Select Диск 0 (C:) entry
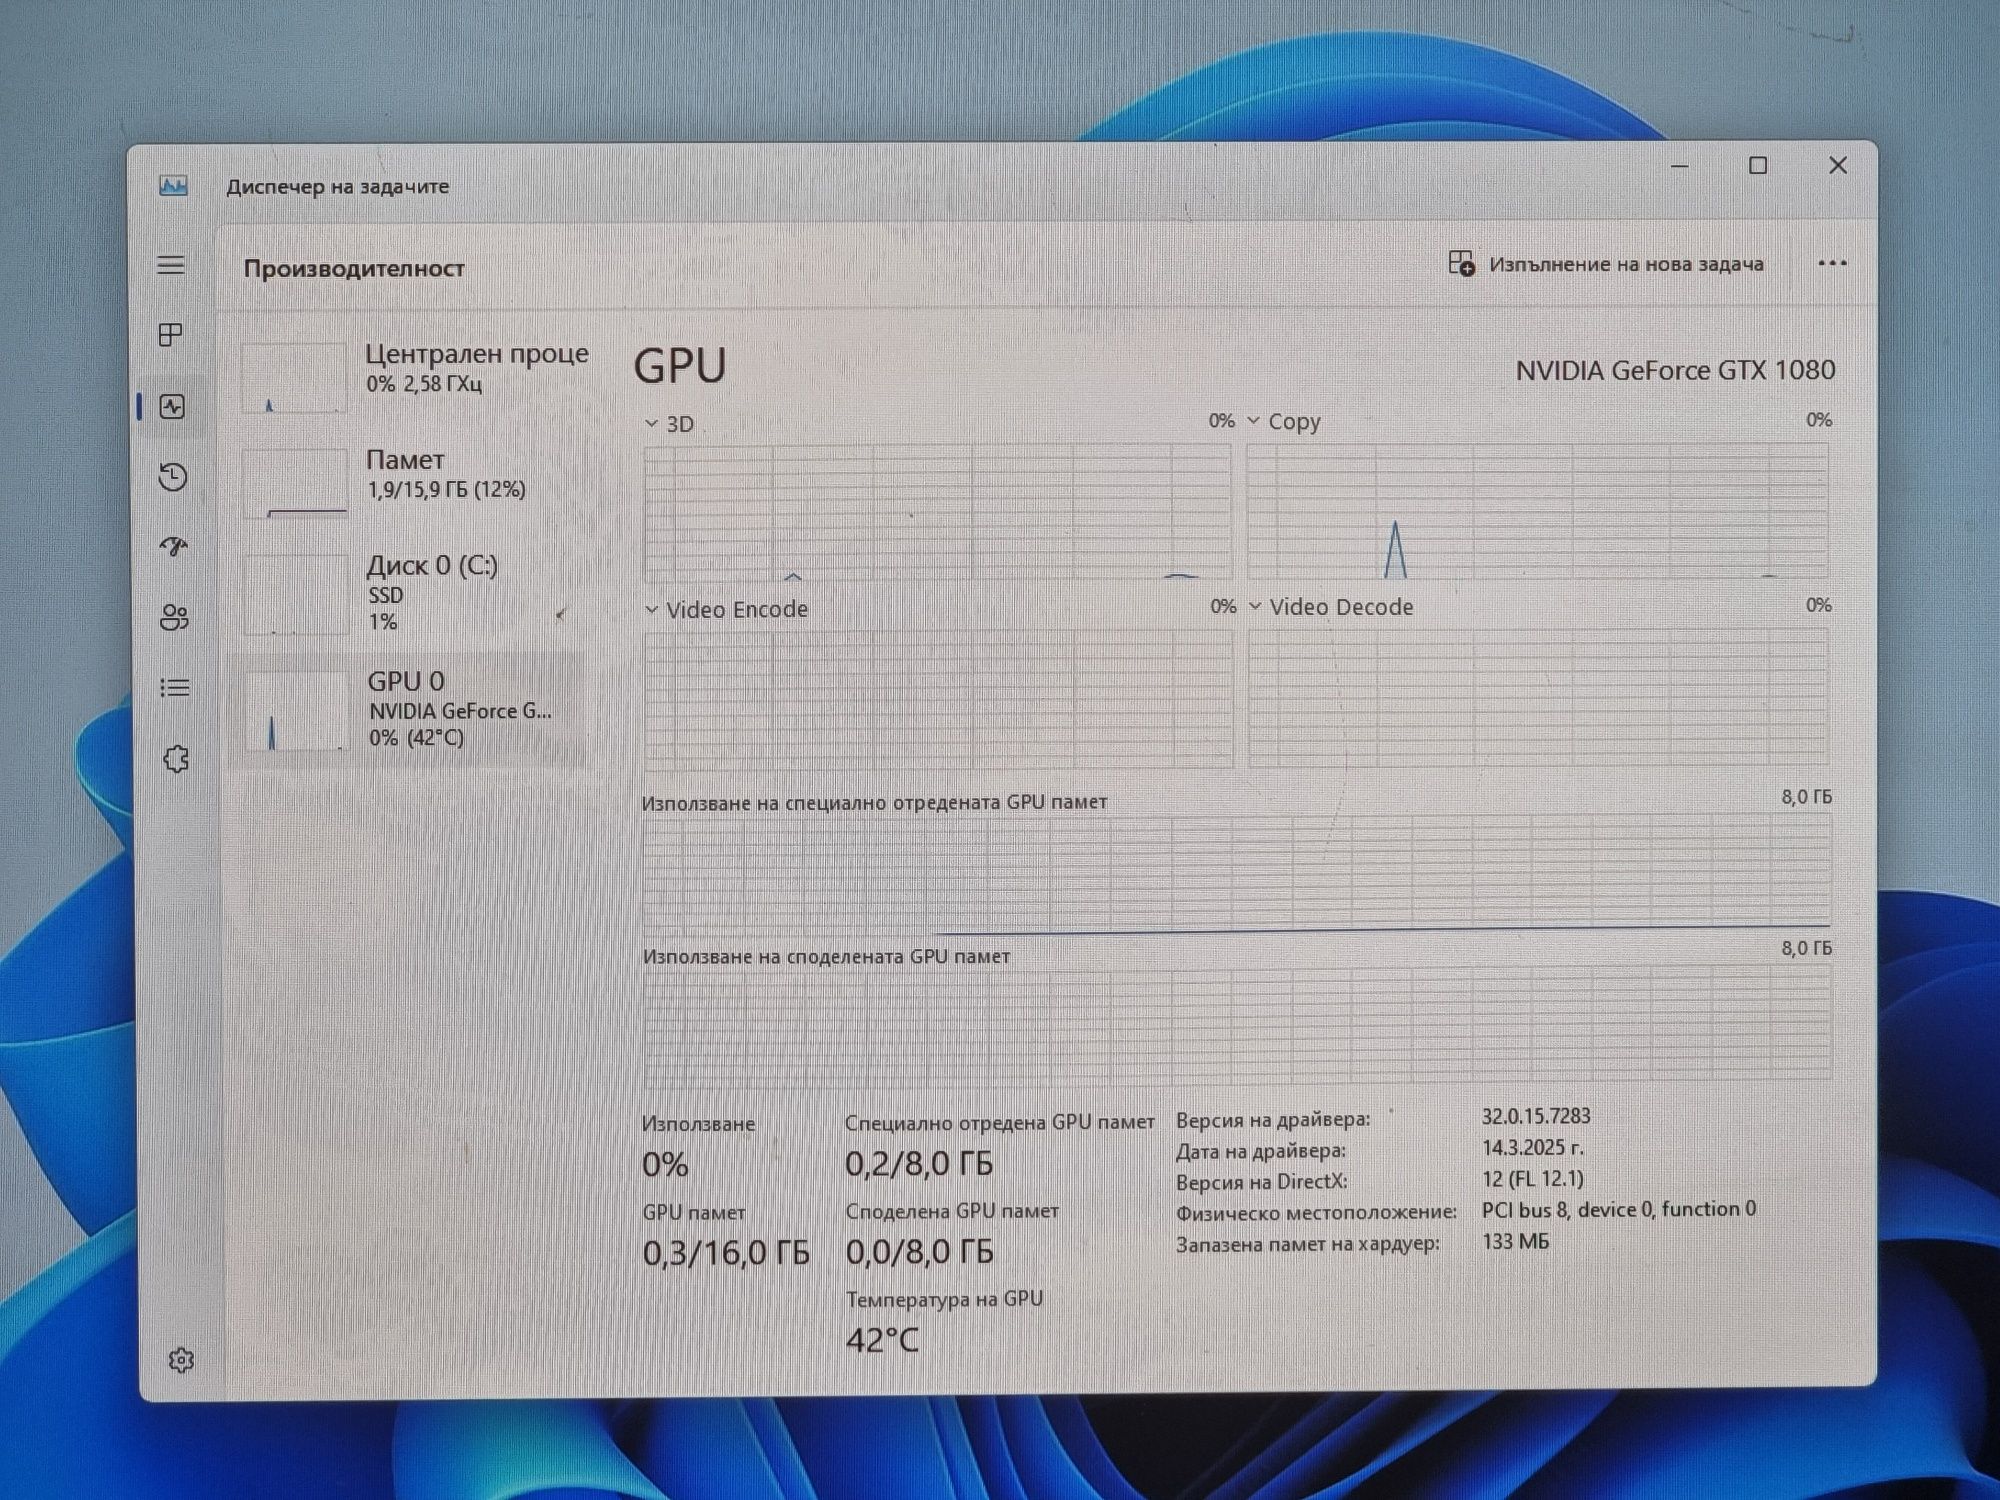The width and height of the screenshot is (2000, 1500). point(412,593)
